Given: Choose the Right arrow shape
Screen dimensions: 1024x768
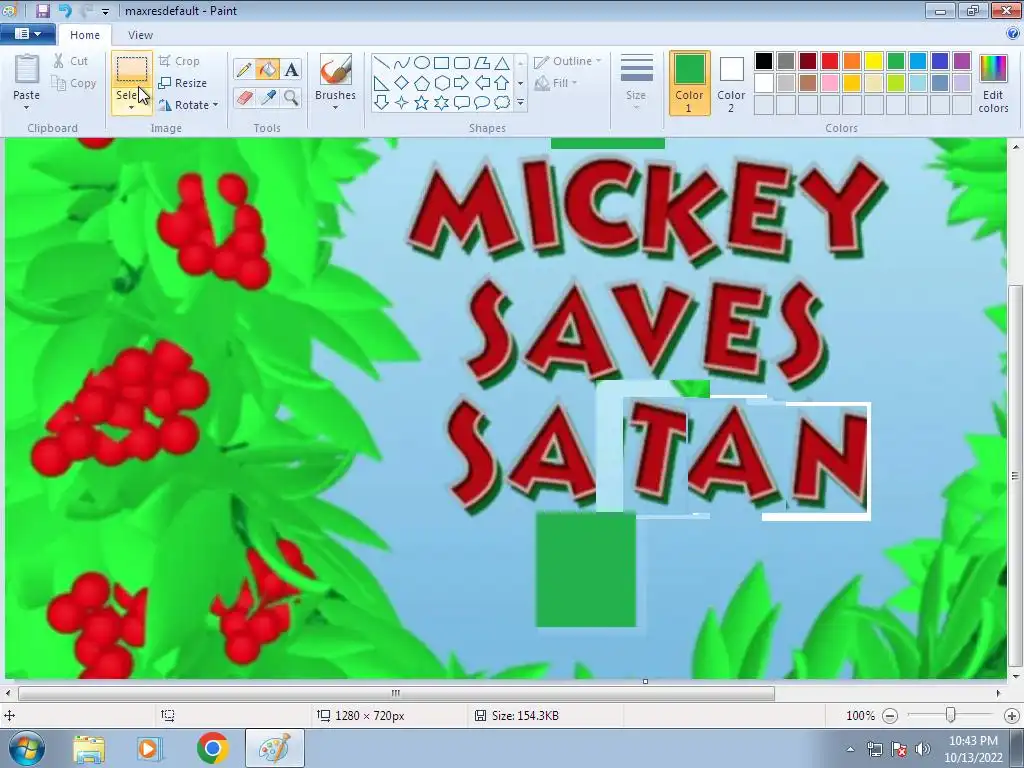Looking at the screenshot, I should click(x=462, y=83).
